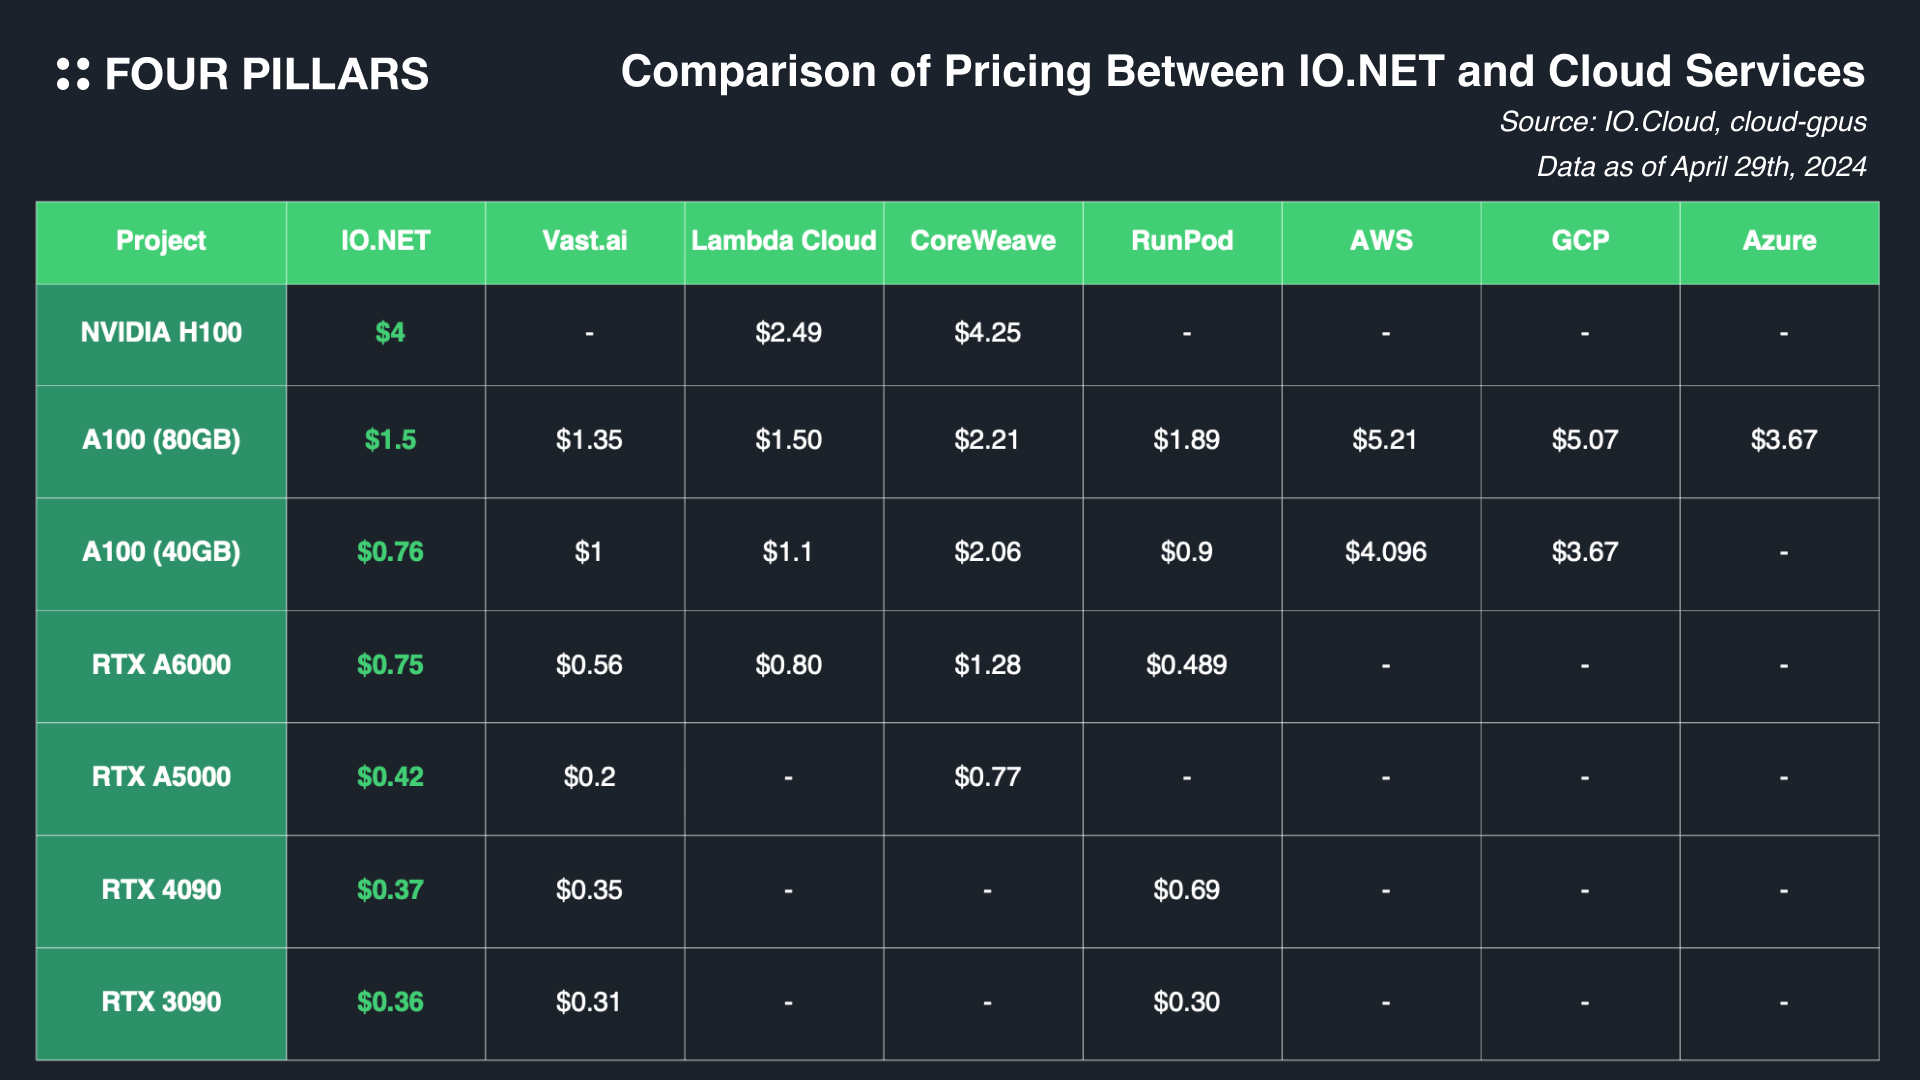The width and height of the screenshot is (1920, 1080).
Task: Select the AWS column header
Action: [x=1381, y=241]
